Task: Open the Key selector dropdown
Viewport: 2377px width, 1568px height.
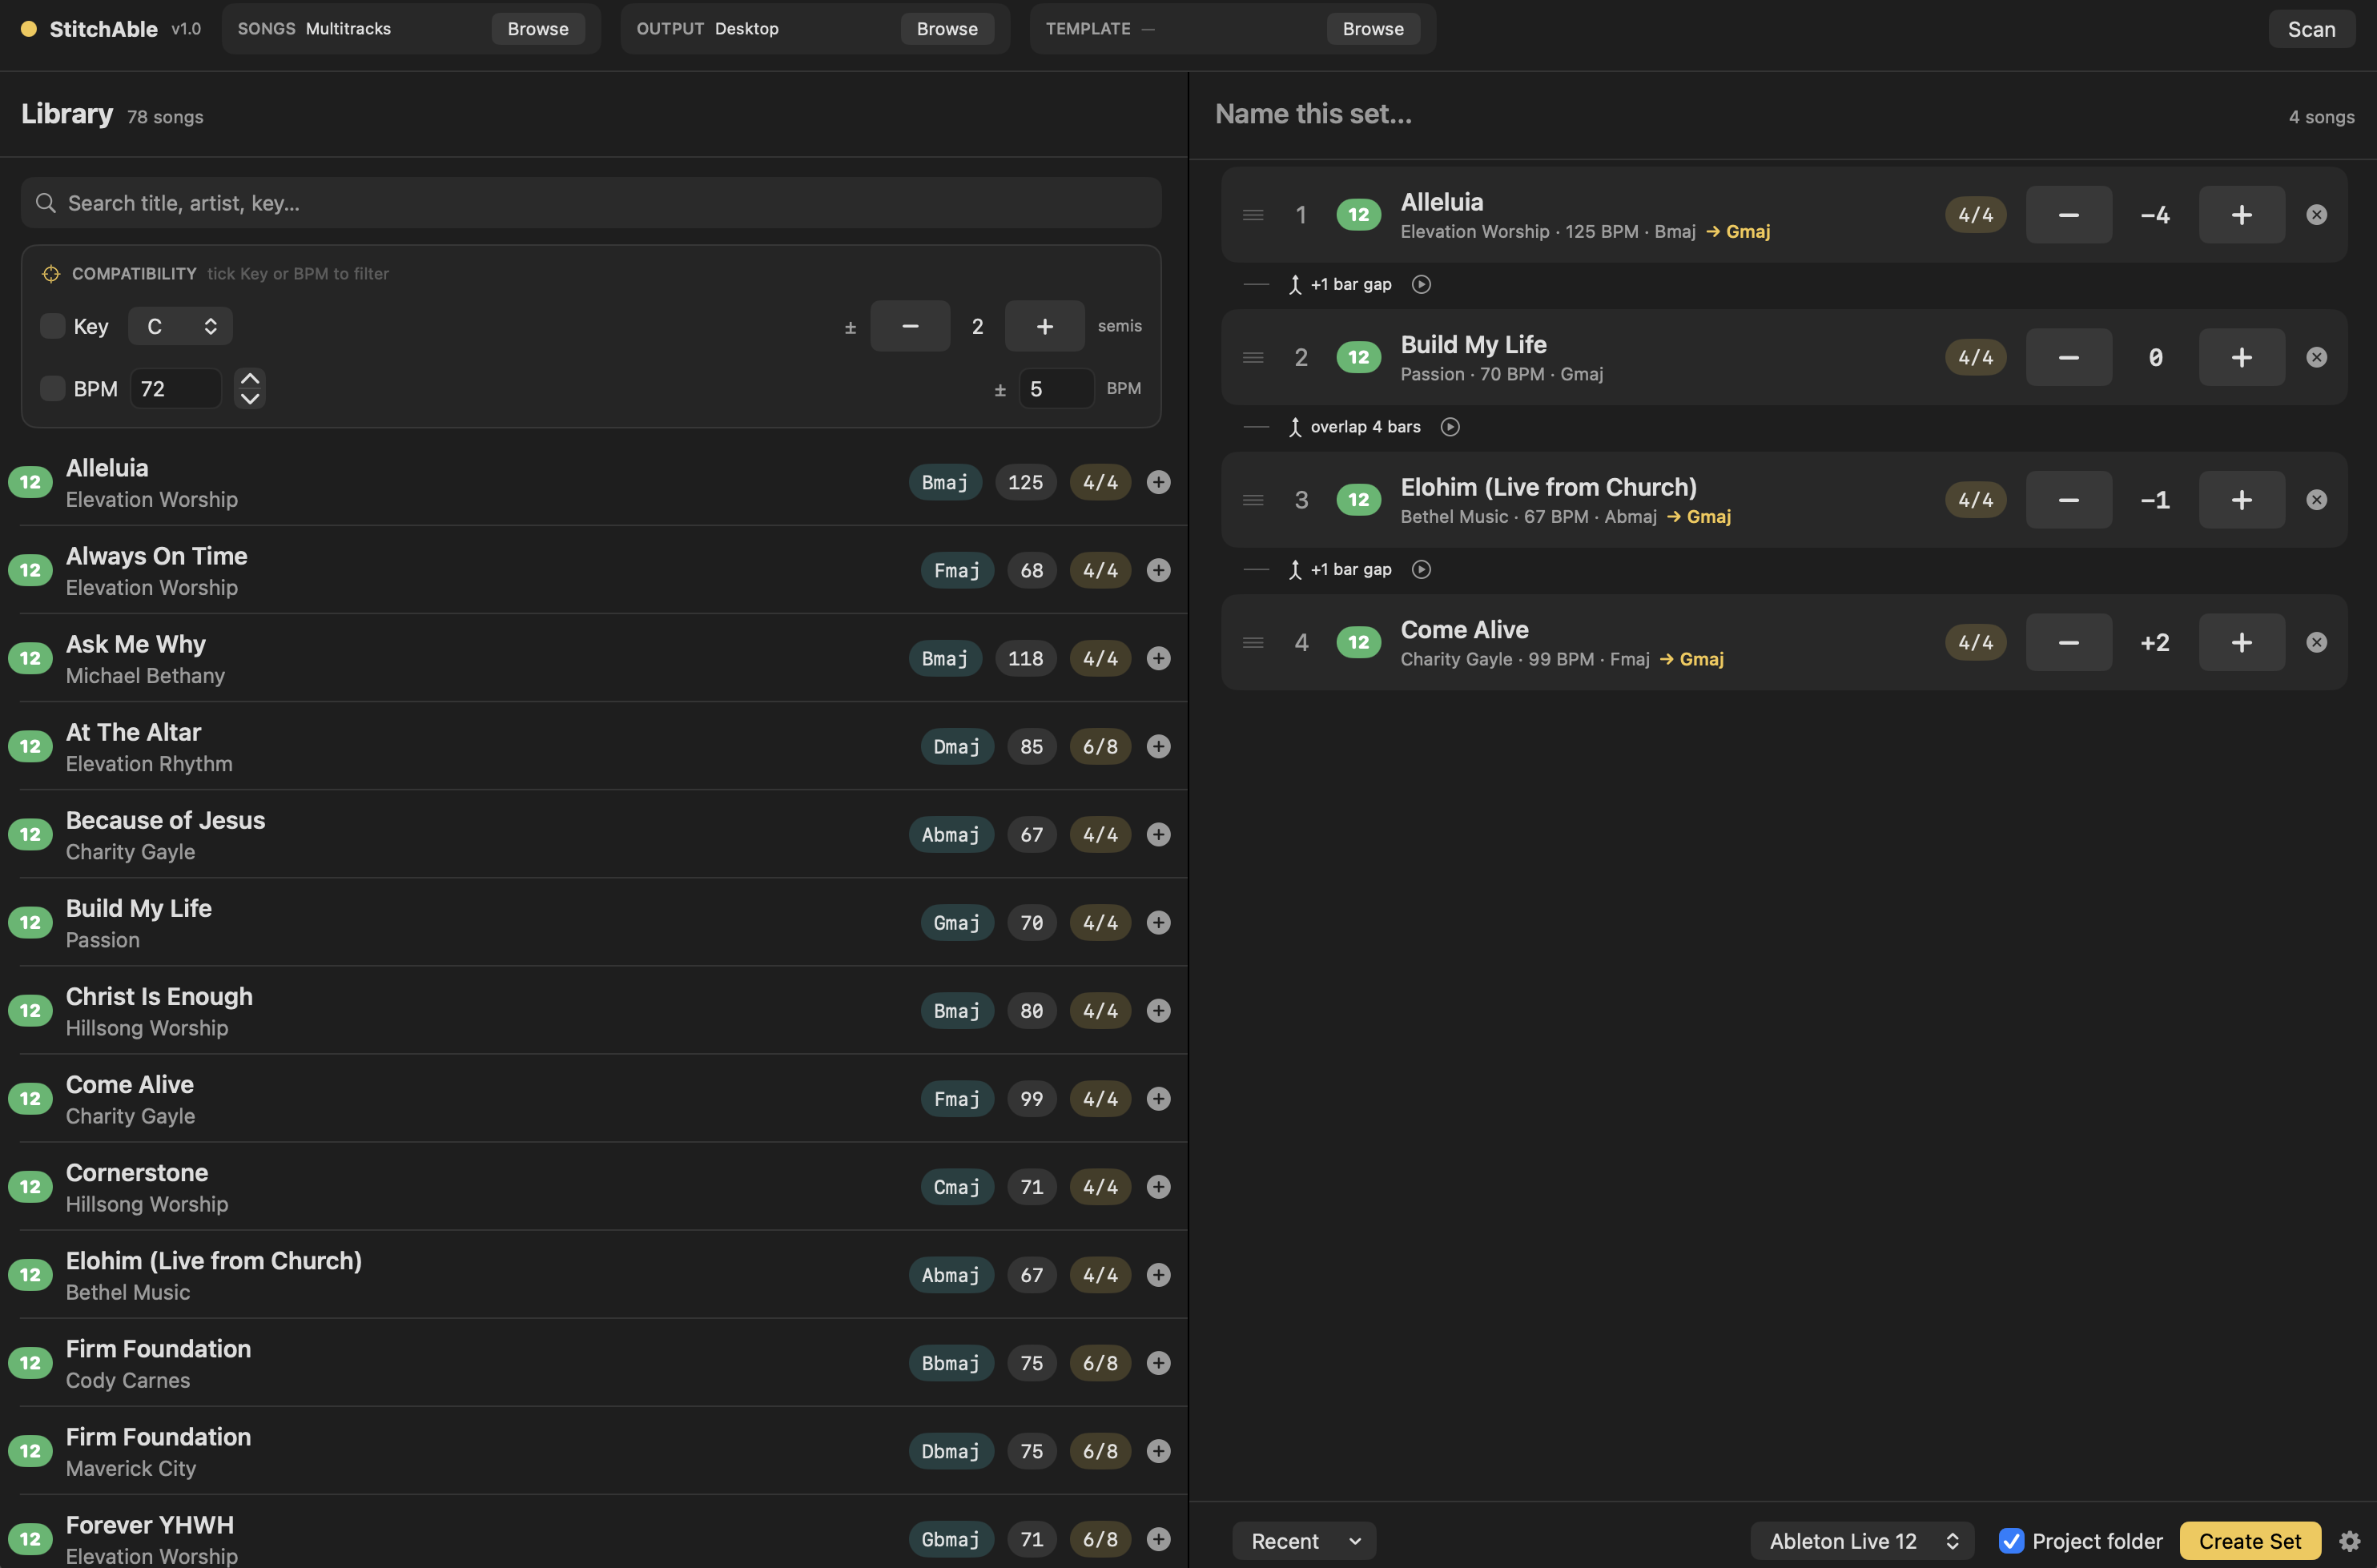Action: (x=180, y=326)
